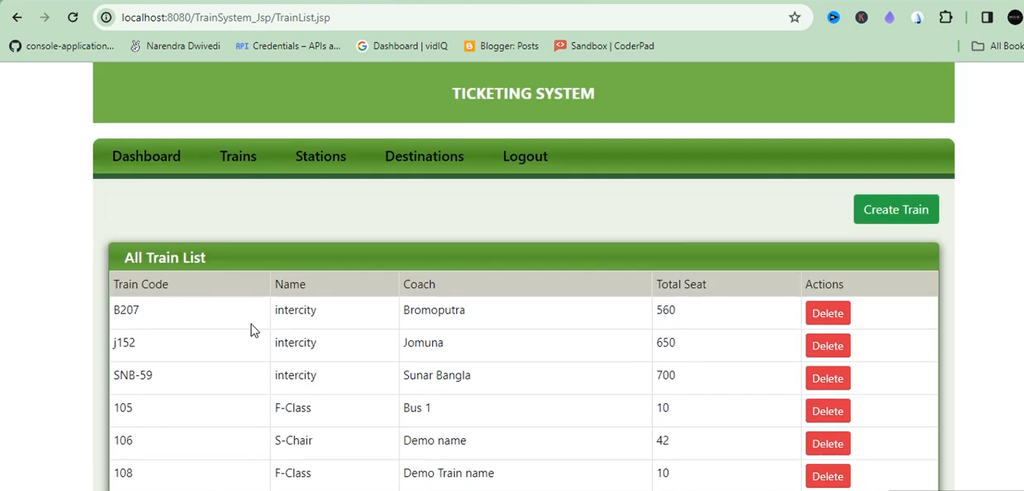Open the Extensions puzzle piece menu
The width and height of the screenshot is (1024, 491).
pos(946,18)
